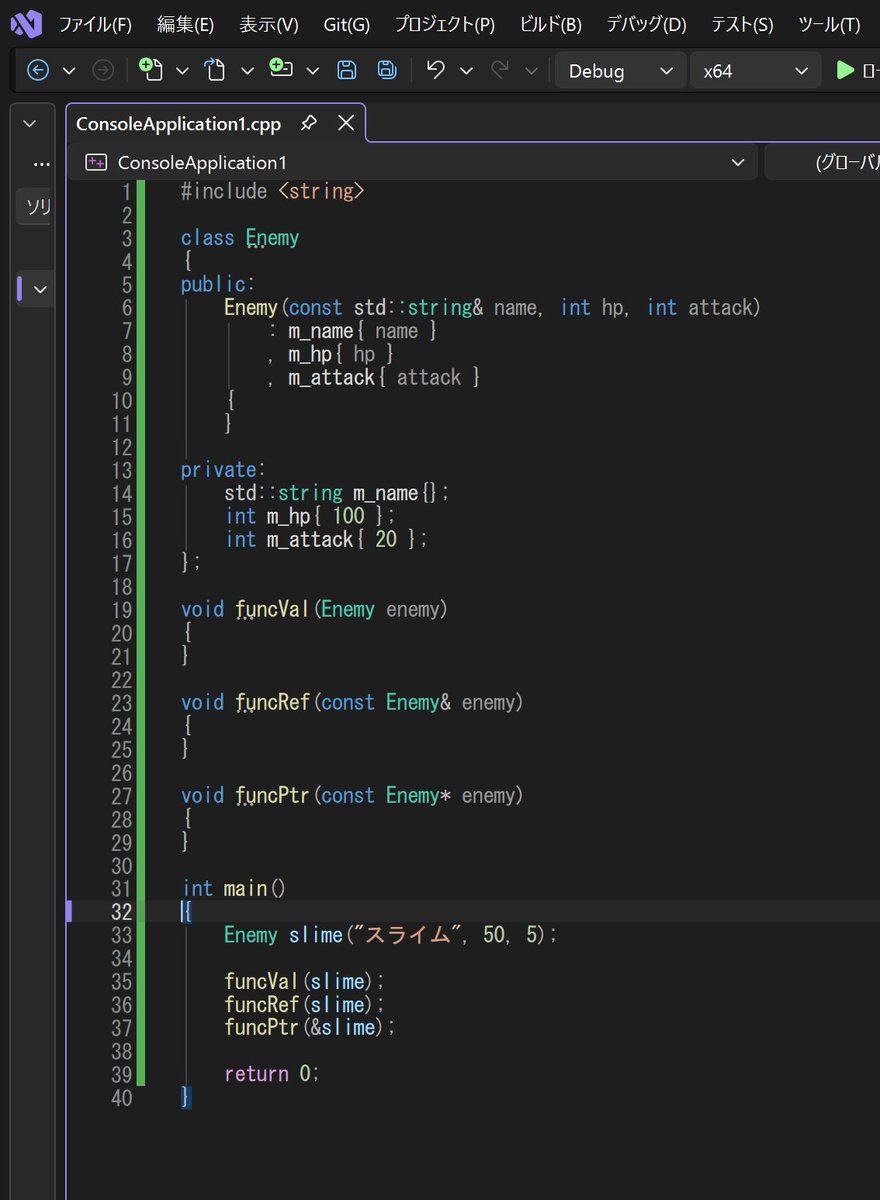This screenshot has width=880, height=1200.
Task: Click the Visual Studio logo icon
Action: [x=27, y=24]
